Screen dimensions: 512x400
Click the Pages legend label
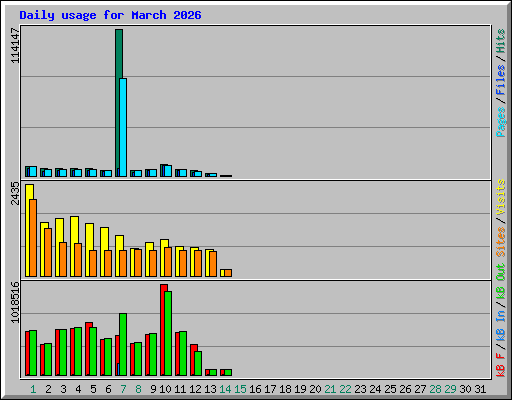coord(501,122)
